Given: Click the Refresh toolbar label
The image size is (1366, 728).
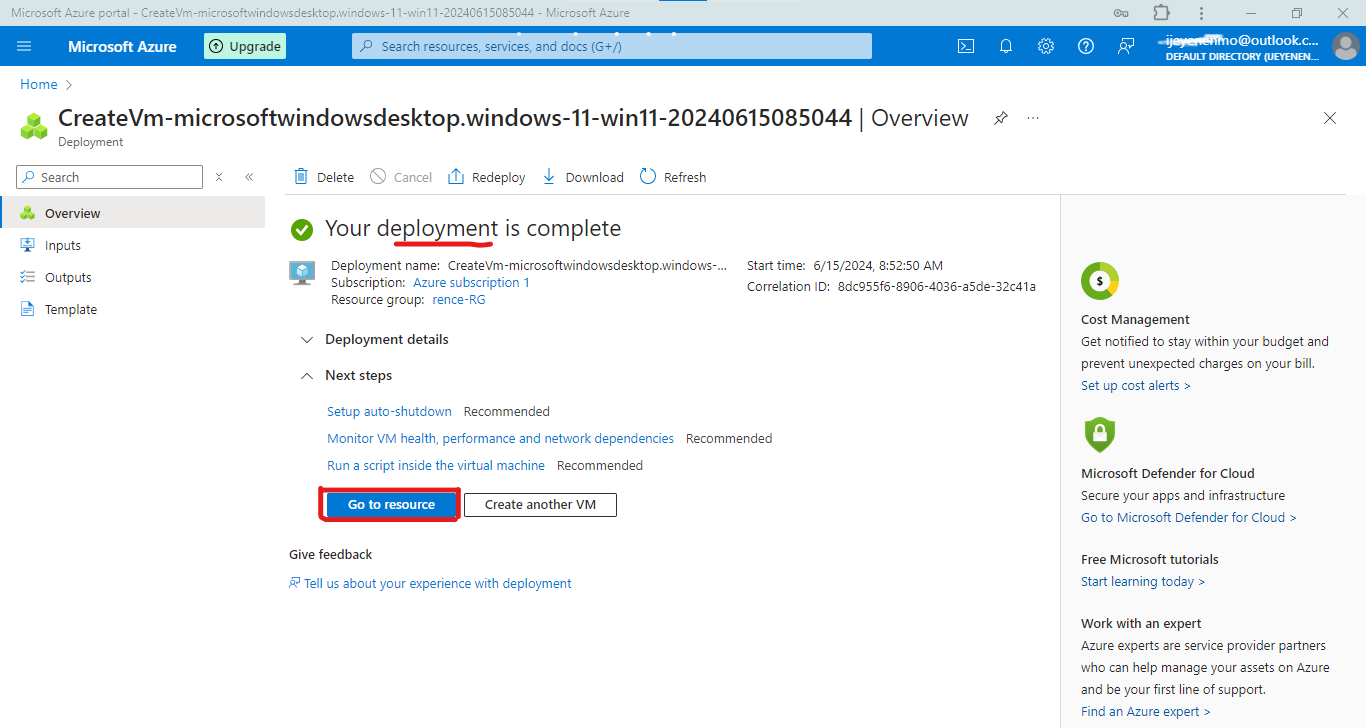Looking at the screenshot, I should 685,177.
